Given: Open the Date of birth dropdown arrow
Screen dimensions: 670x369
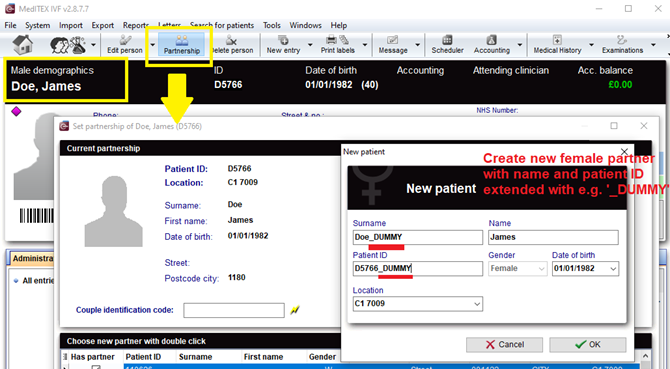Looking at the screenshot, I should [x=613, y=269].
